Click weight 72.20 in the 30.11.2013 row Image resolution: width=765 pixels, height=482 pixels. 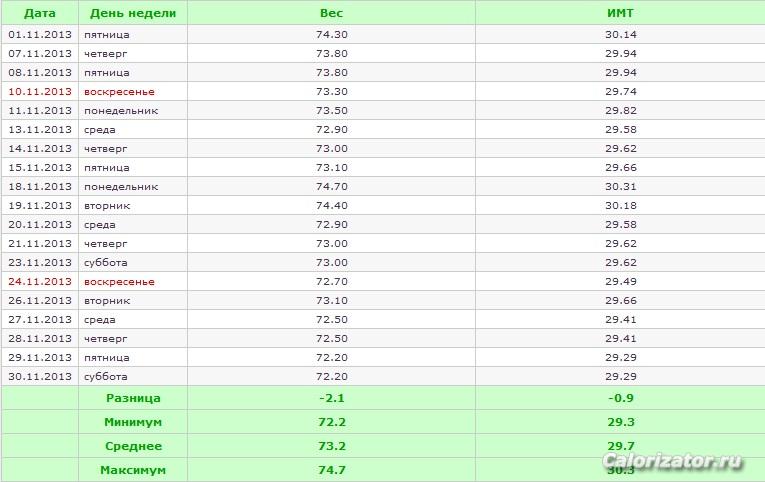[x=332, y=377]
